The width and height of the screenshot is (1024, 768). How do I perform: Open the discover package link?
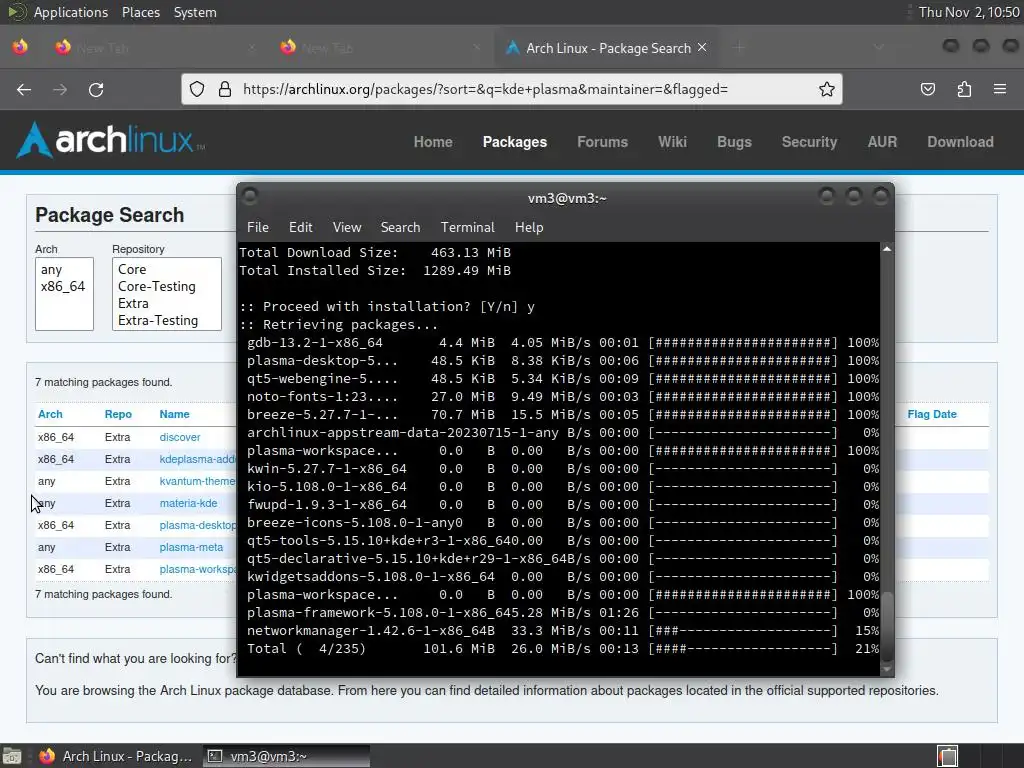[180, 438]
